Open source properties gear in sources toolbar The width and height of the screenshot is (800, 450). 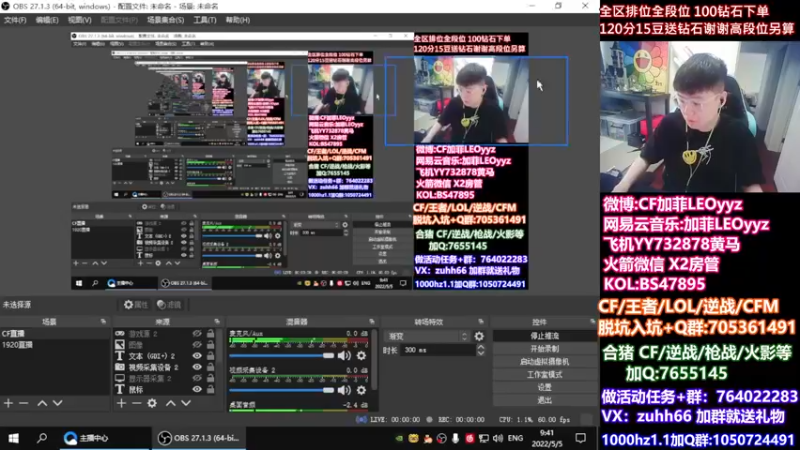coord(152,403)
